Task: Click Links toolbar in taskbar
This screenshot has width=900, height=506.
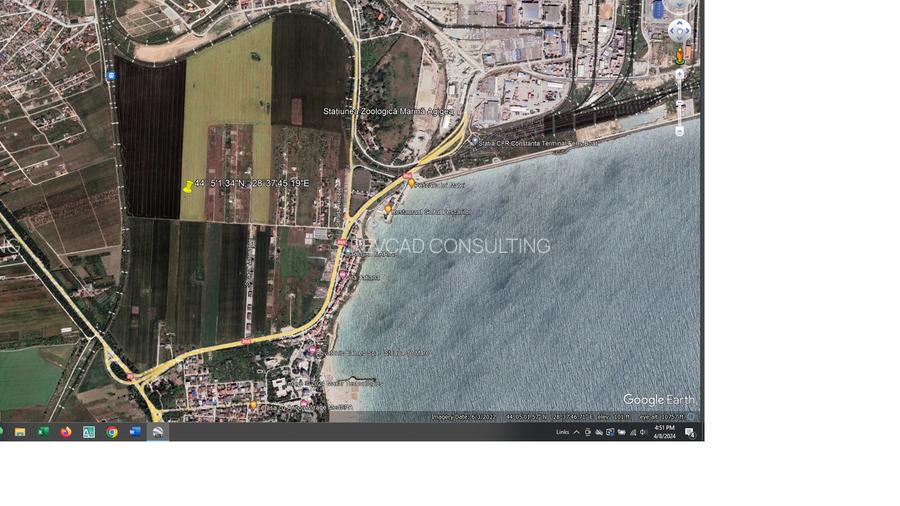Action: pos(562,432)
